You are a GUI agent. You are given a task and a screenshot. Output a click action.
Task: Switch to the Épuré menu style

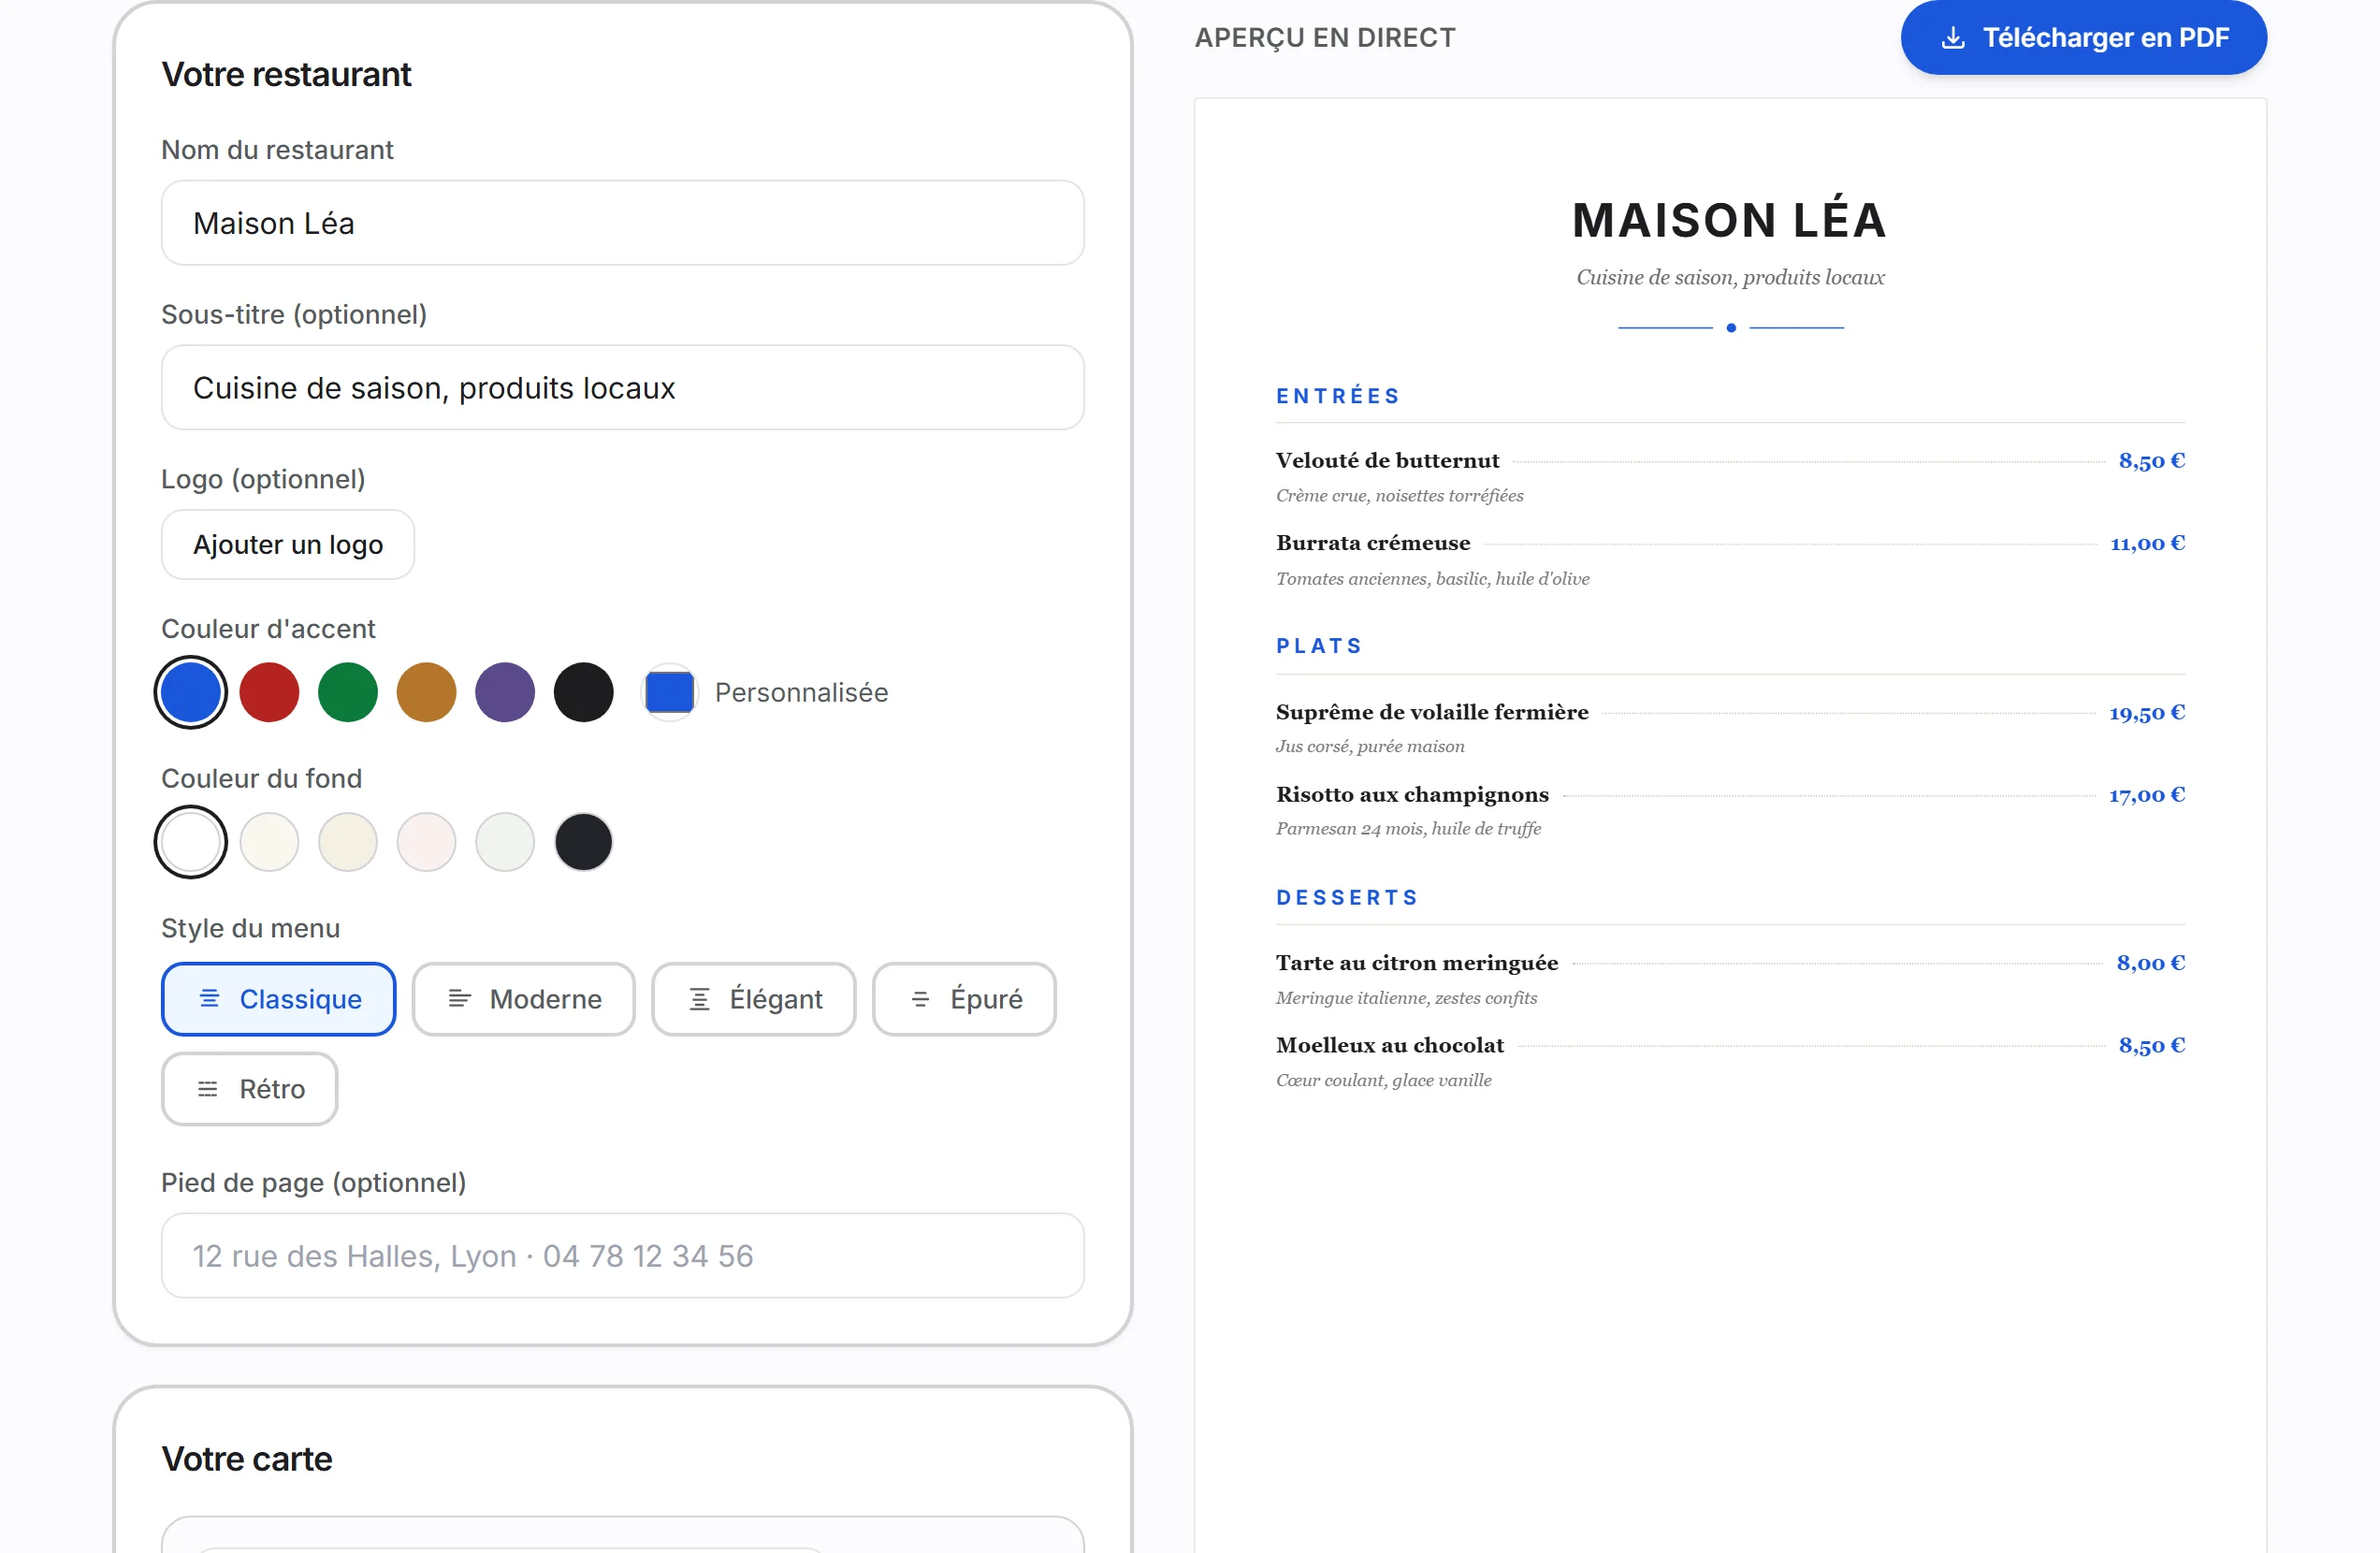click(964, 999)
